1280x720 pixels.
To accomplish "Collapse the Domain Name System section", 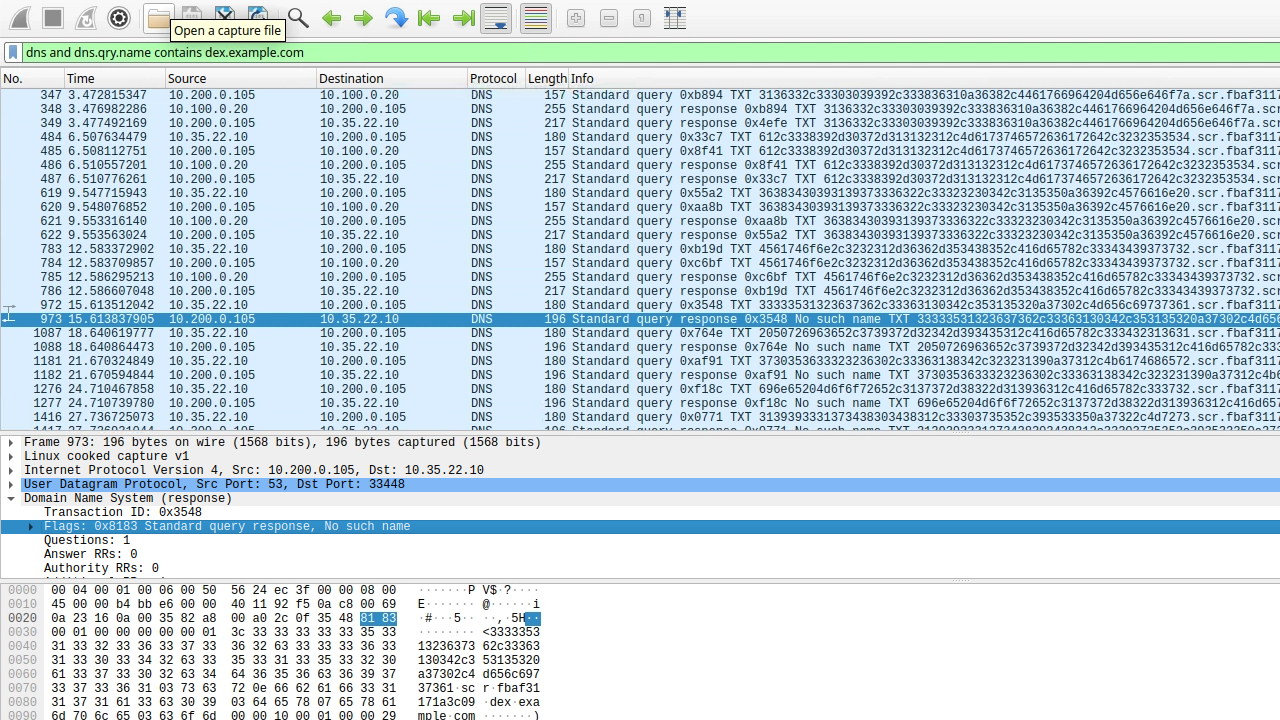I will point(11,498).
